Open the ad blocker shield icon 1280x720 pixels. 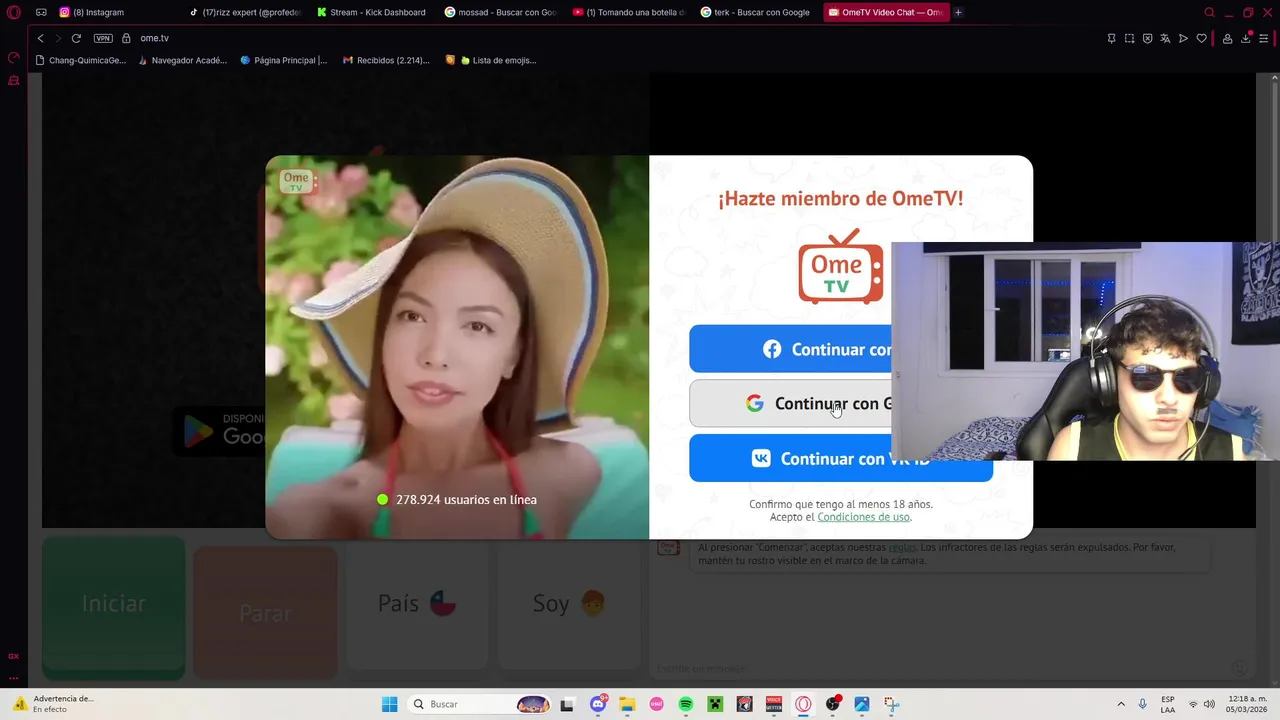[1147, 38]
